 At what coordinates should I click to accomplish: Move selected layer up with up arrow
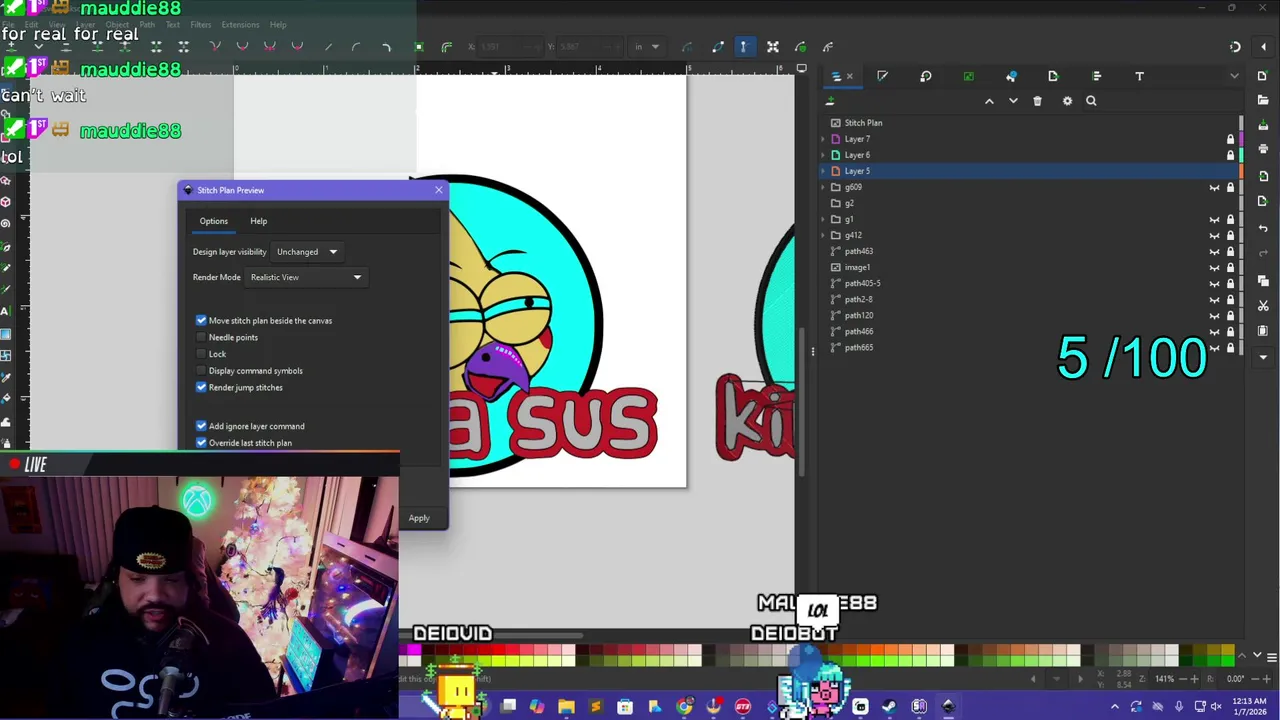[x=989, y=101]
